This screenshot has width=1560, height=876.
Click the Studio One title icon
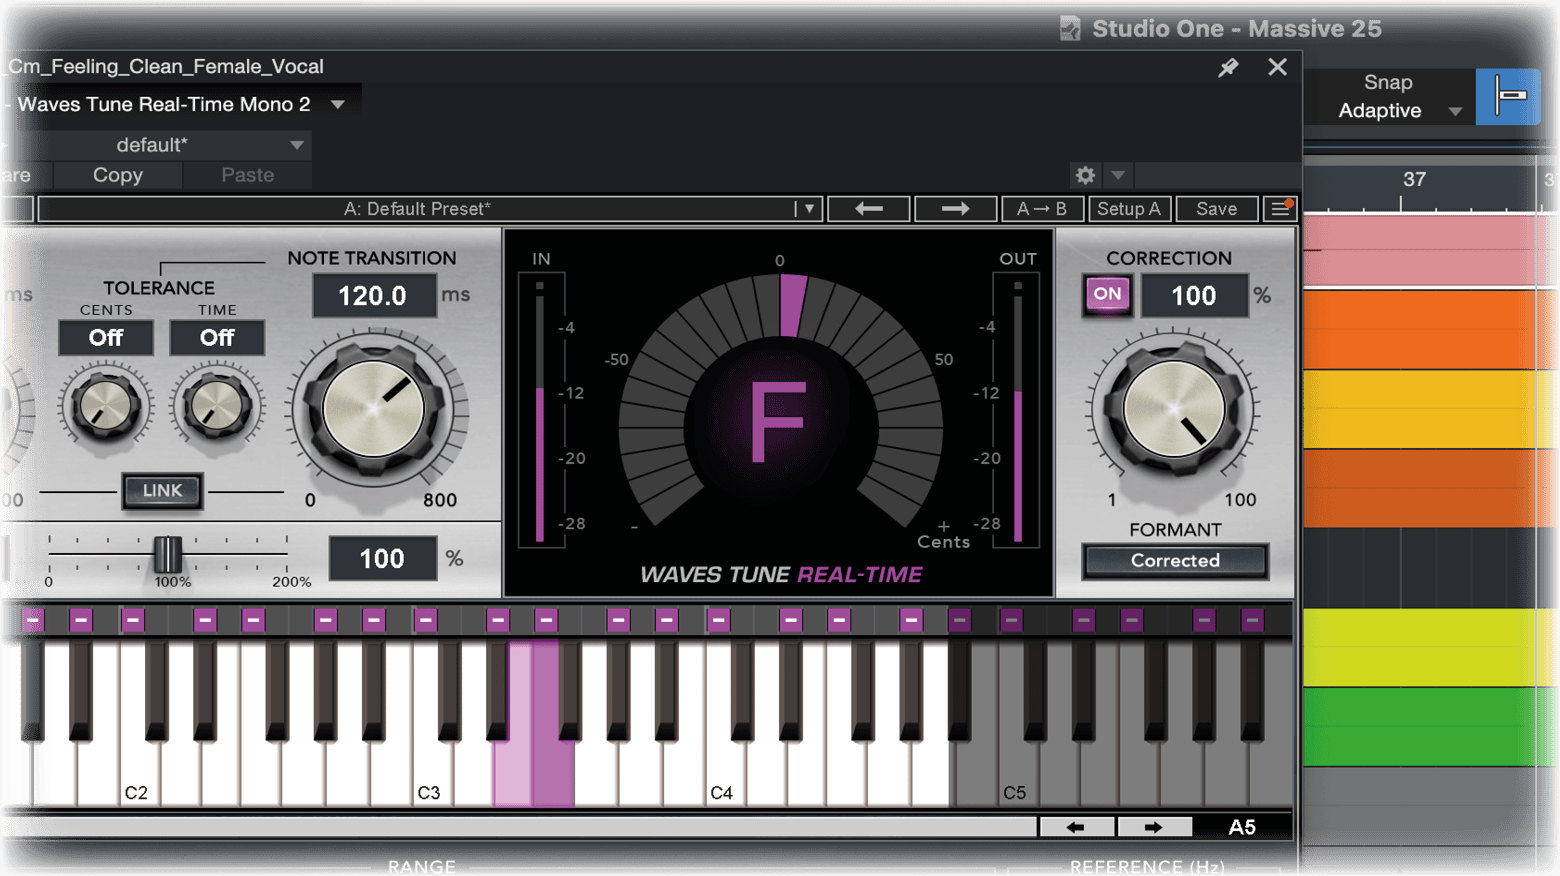[1070, 28]
